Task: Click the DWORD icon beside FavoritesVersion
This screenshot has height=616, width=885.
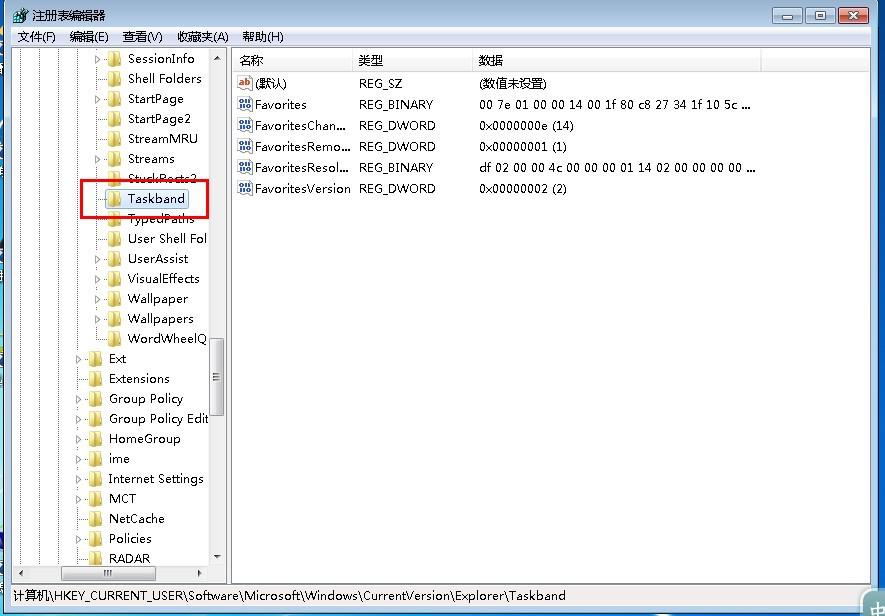Action: (x=245, y=188)
